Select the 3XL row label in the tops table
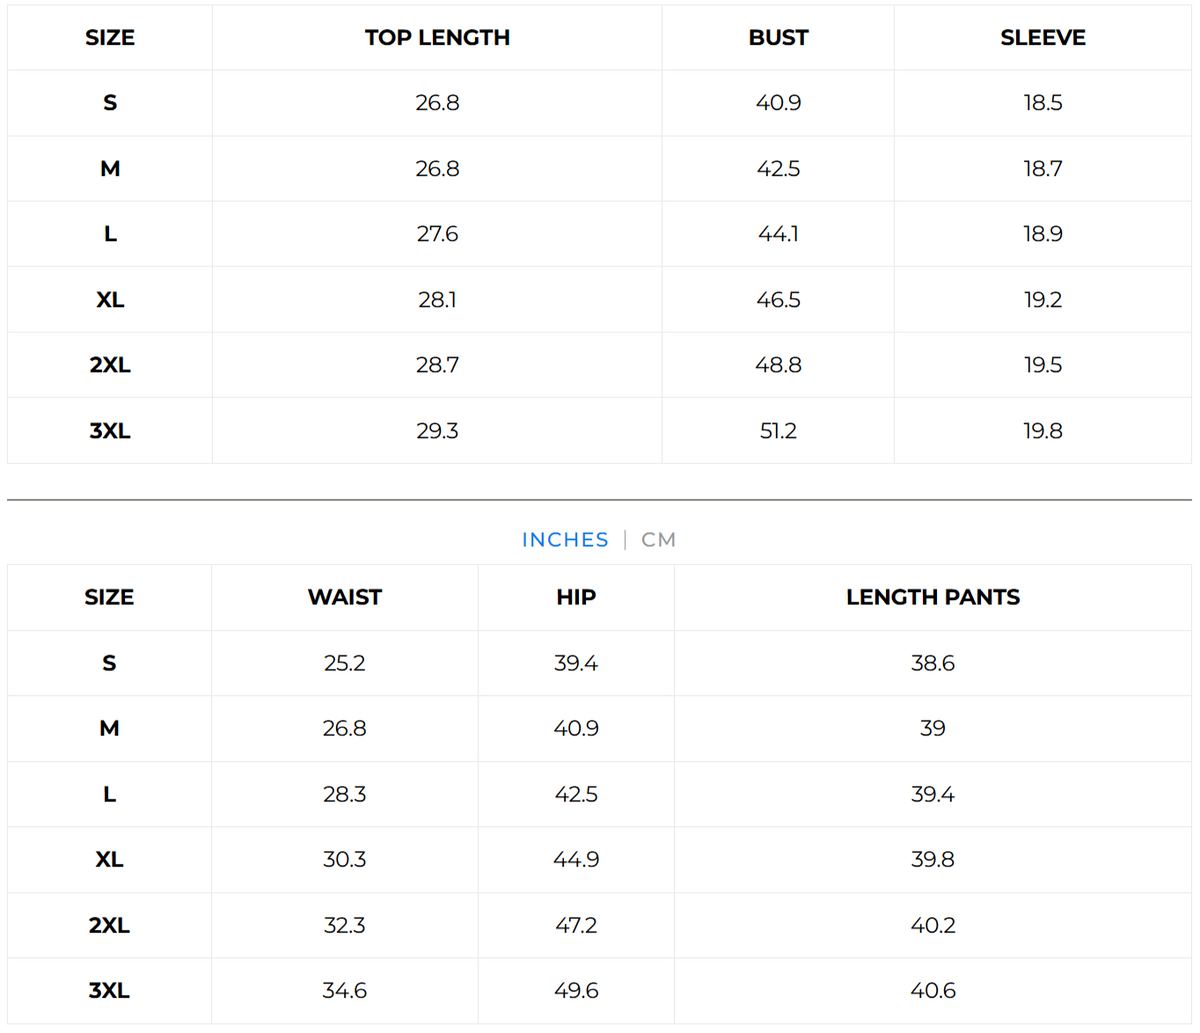This screenshot has height=1033, width=1200. coord(110,431)
